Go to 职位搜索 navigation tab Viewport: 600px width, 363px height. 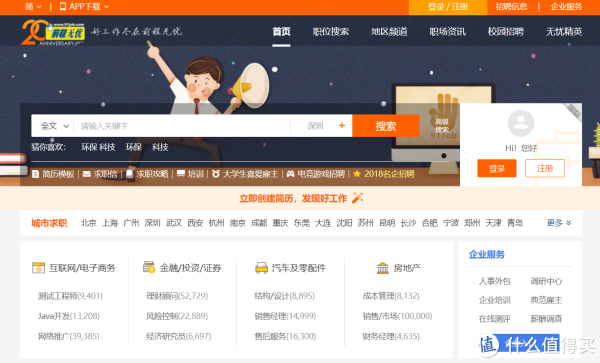331,32
